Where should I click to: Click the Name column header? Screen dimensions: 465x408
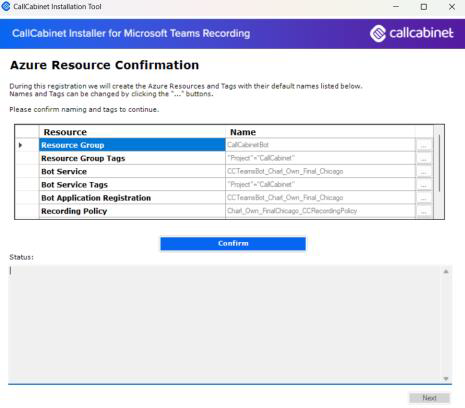click(x=320, y=132)
